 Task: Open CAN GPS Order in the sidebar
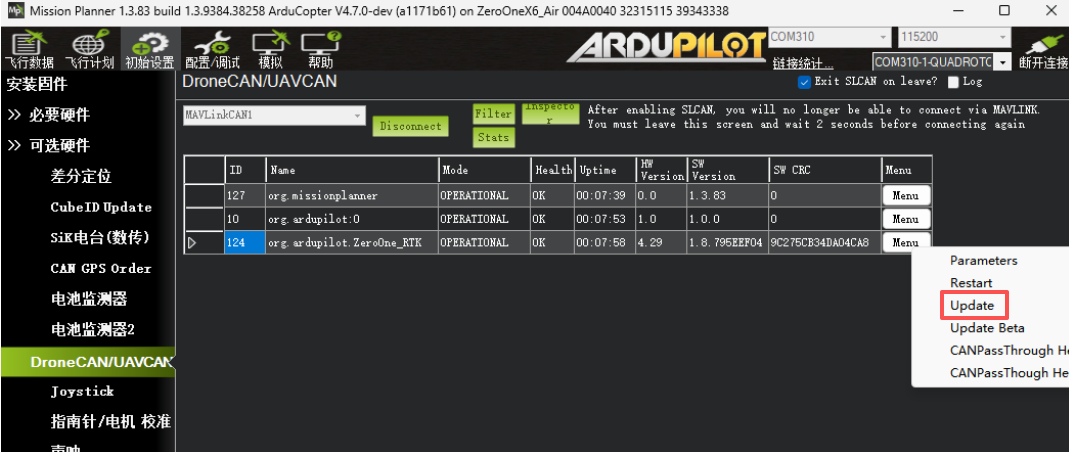point(101,269)
